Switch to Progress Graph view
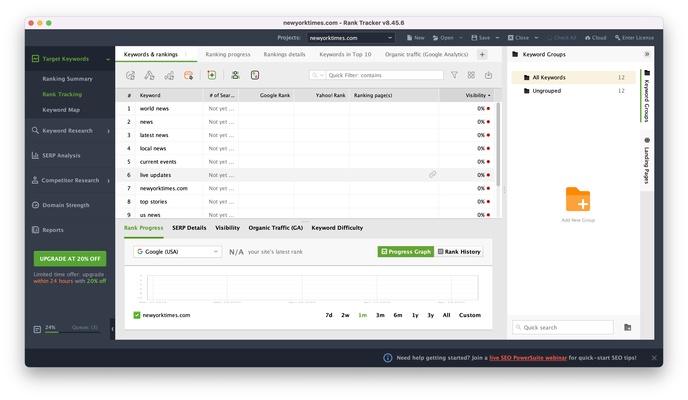This screenshot has width=688, height=400. [x=406, y=252]
